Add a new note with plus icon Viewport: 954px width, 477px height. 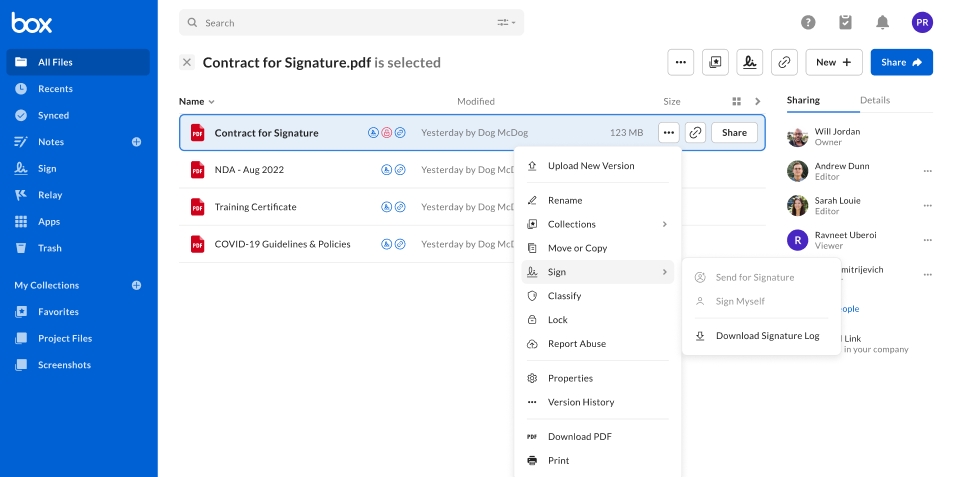137,142
